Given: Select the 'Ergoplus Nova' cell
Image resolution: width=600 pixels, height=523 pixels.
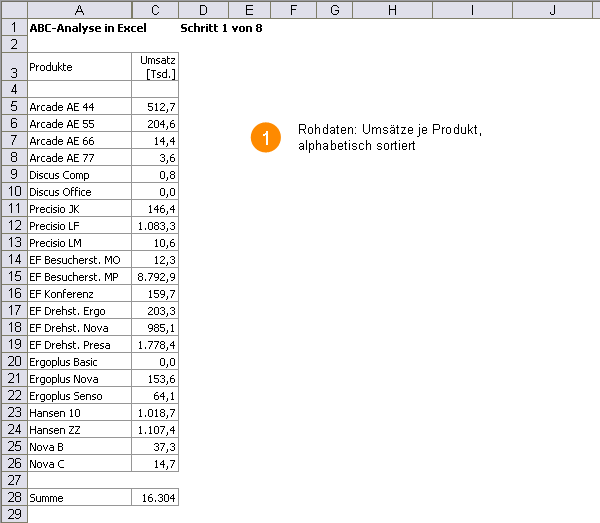Looking at the screenshot, I should click(x=80, y=379).
